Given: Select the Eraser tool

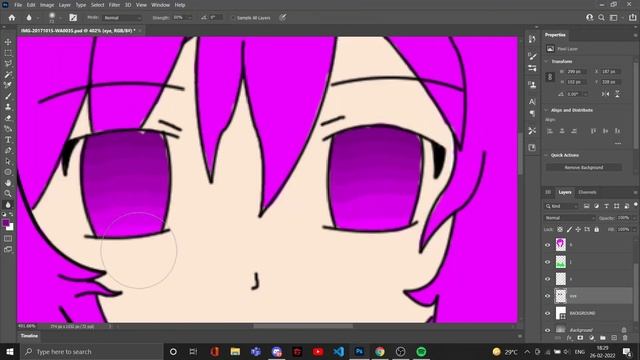Looking at the screenshot, I should [x=8, y=118].
